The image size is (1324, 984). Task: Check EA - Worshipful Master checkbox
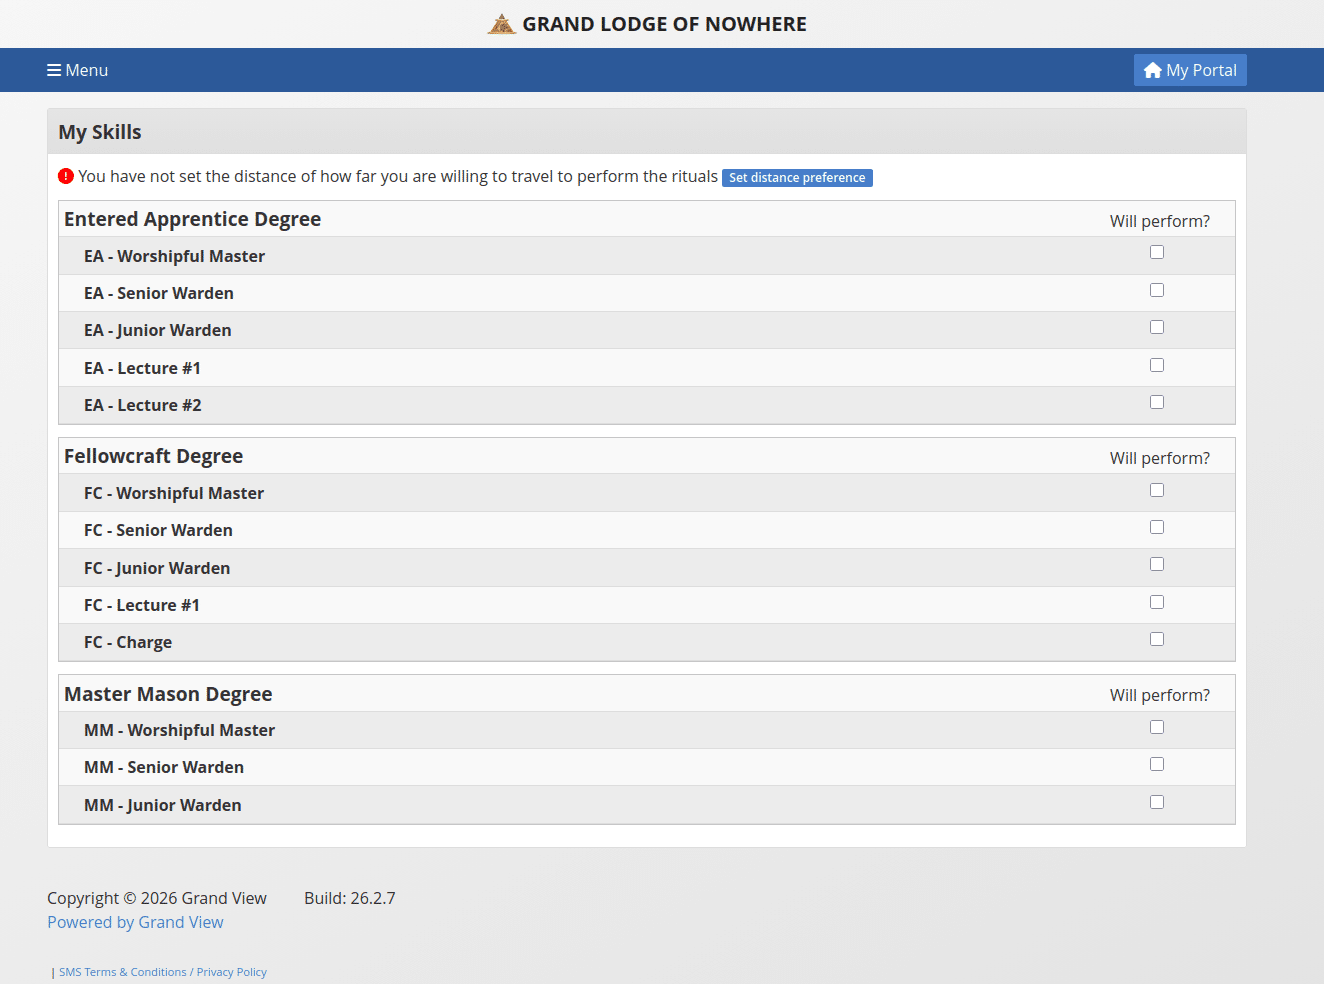pos(1157,252)
